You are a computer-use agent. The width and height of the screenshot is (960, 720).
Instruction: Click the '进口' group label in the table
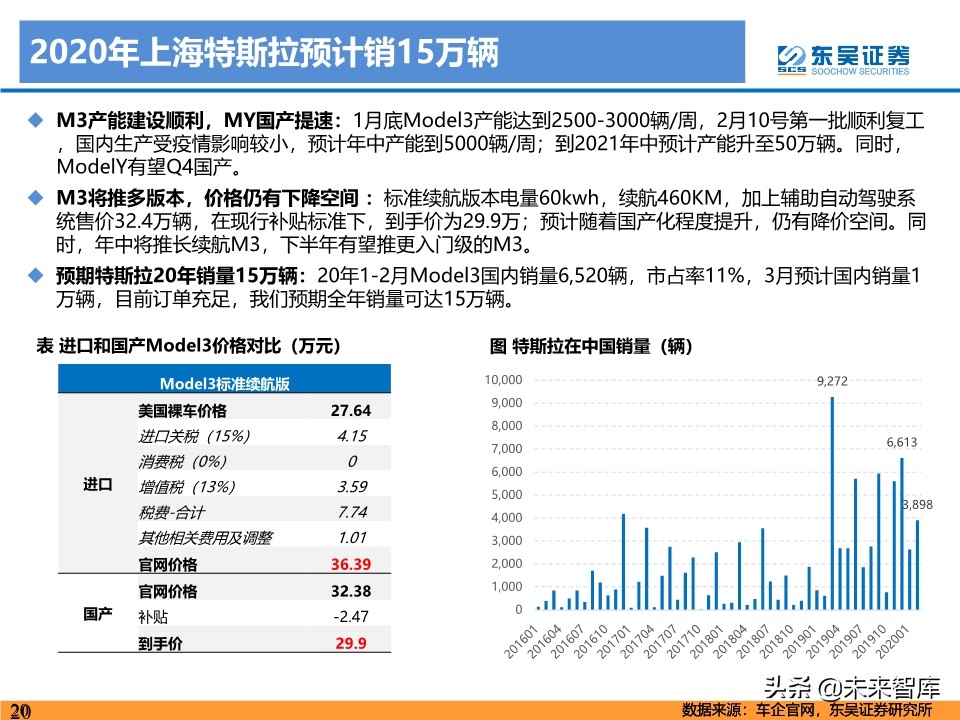tap(98, 485)
